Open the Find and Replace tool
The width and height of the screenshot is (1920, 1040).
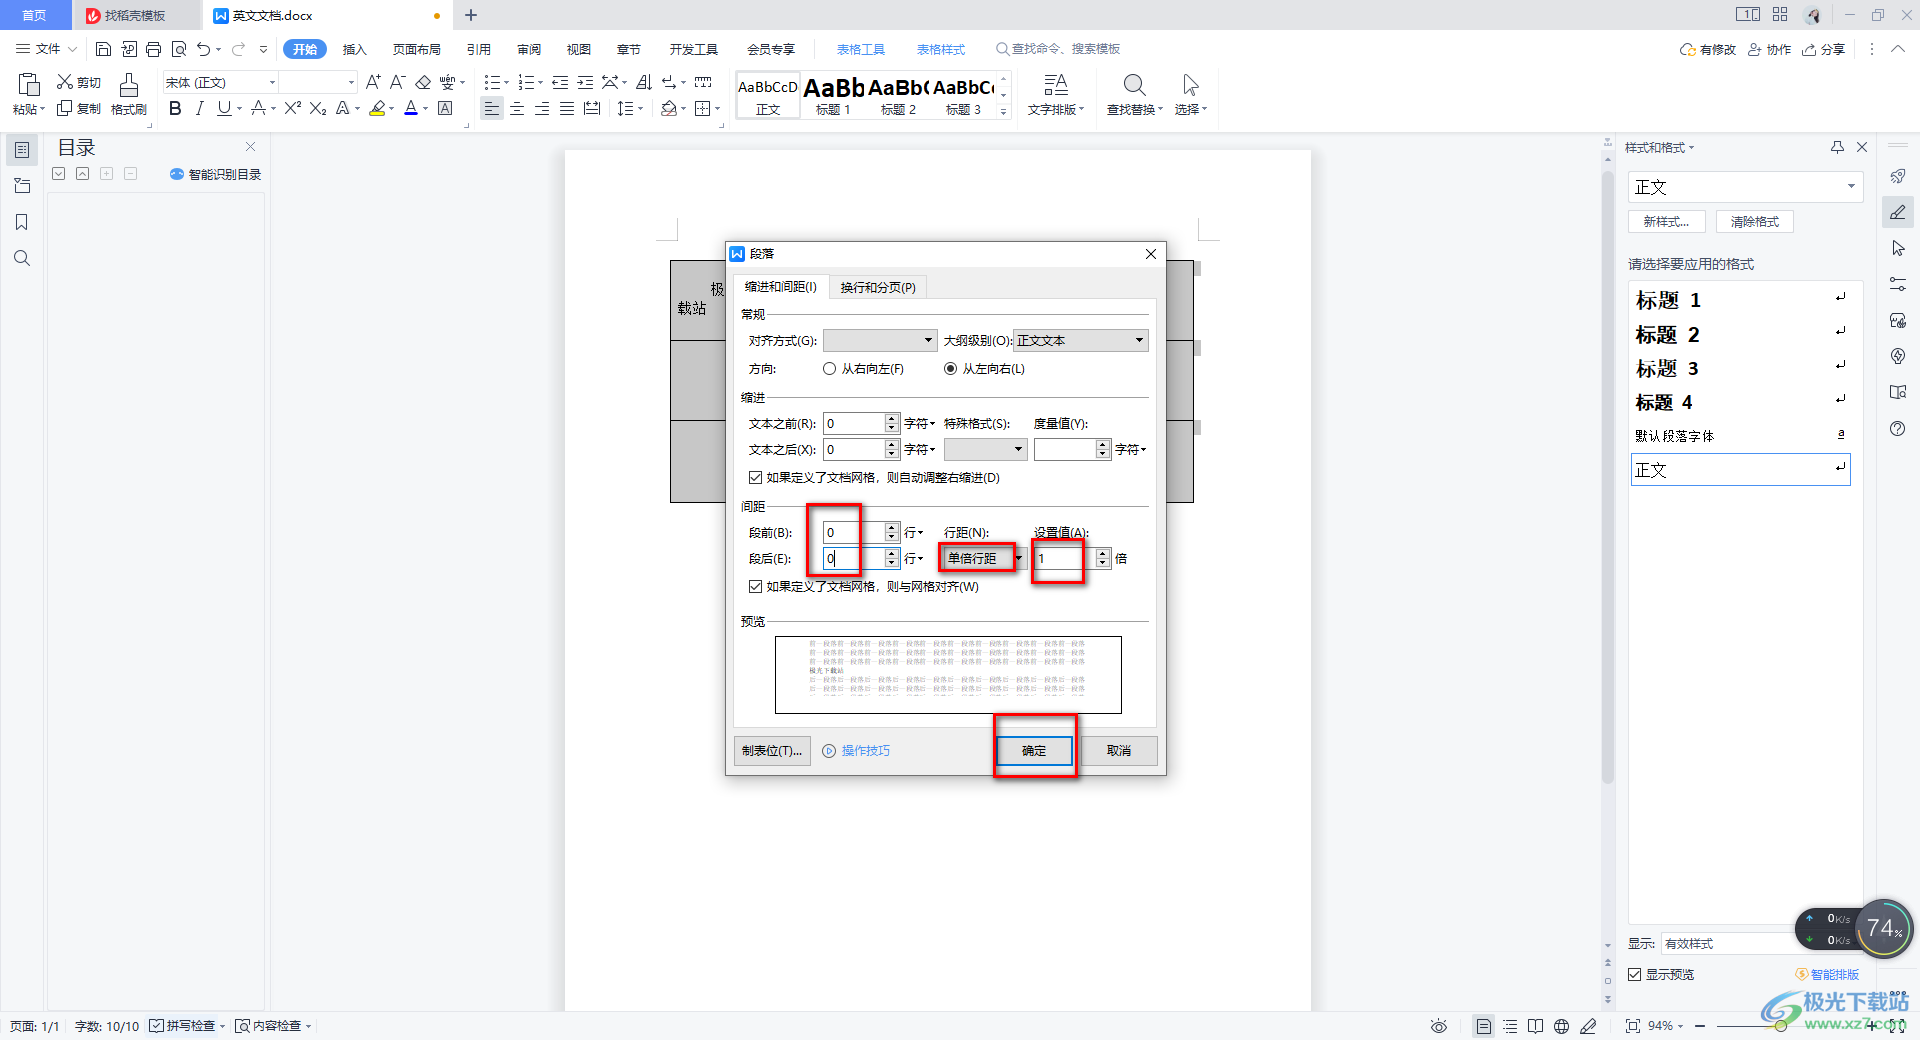(x=1135, y=95)
